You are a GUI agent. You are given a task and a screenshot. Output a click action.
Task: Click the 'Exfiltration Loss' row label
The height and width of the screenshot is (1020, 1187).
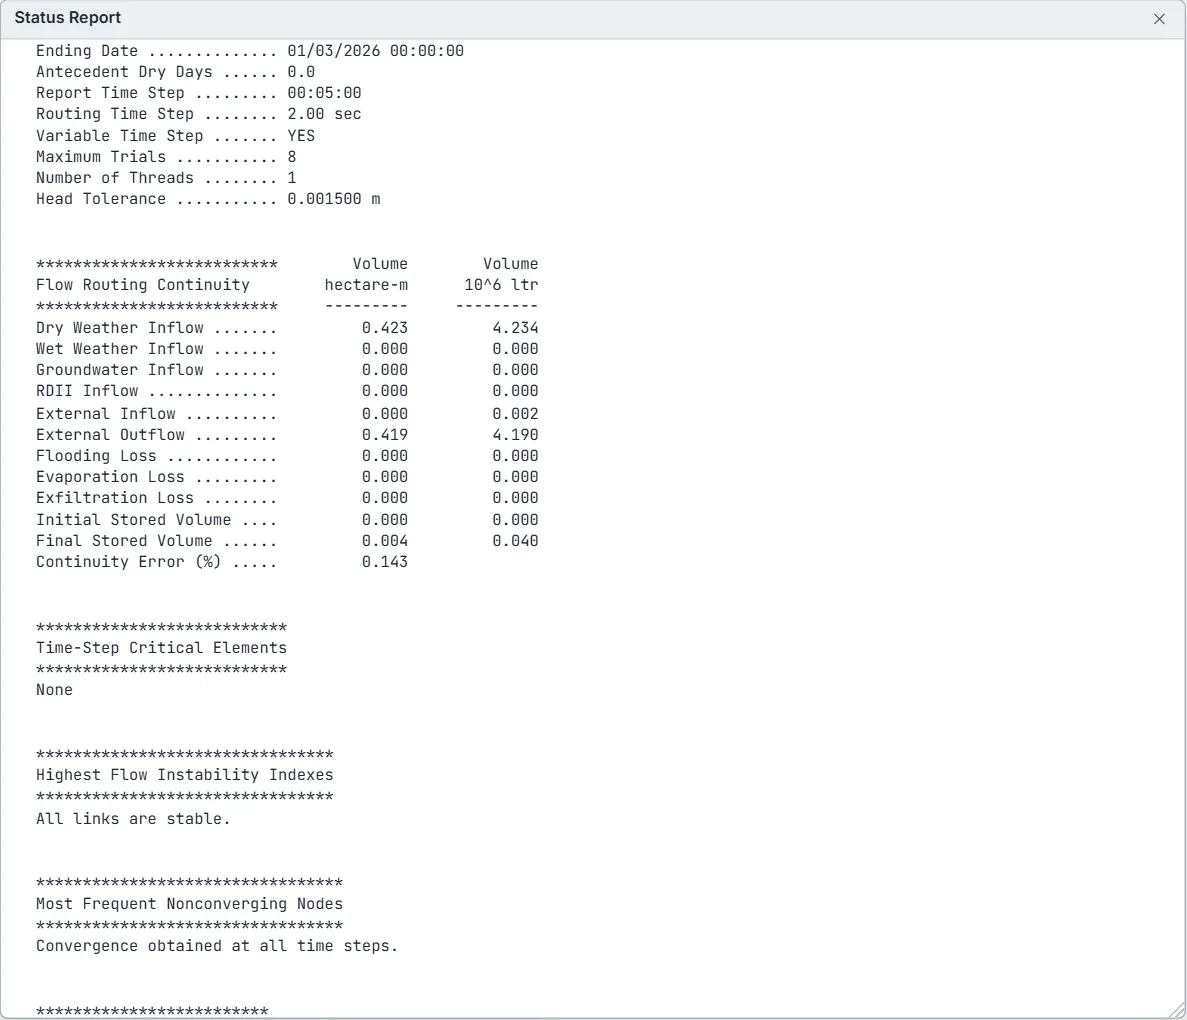pos(115,498)
